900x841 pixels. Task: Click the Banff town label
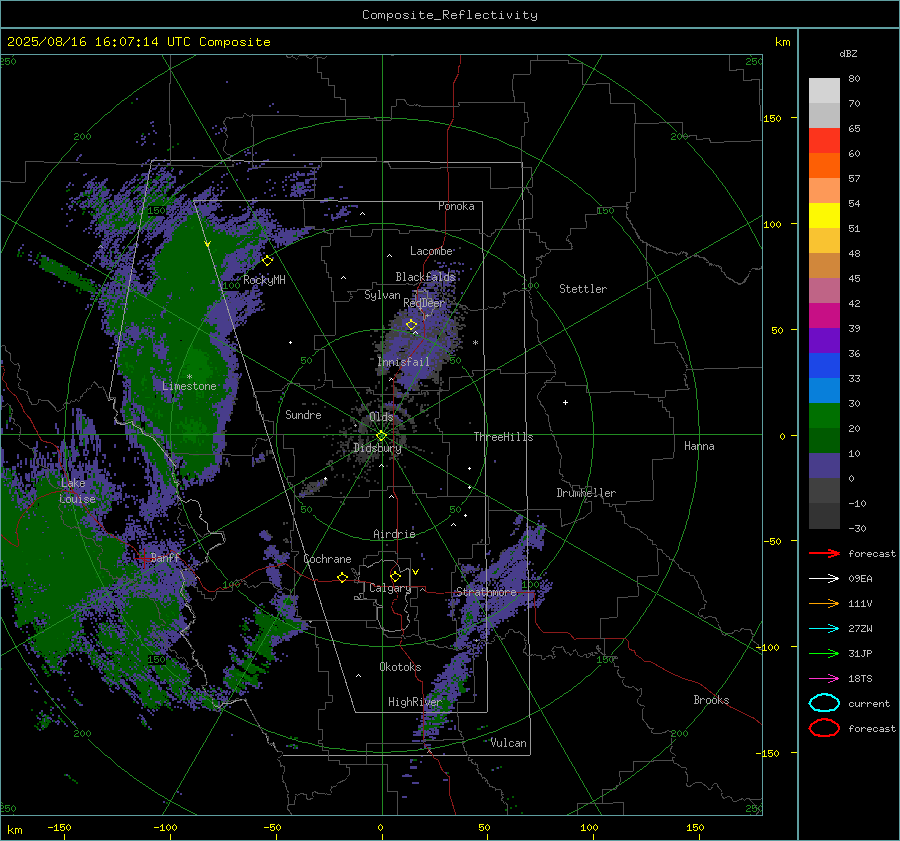click(165, 557)
